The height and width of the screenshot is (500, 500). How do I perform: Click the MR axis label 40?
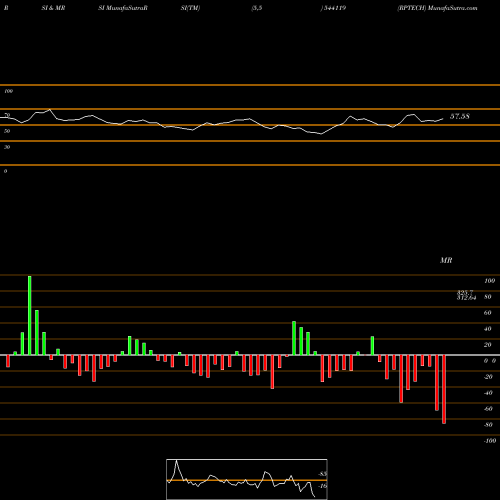488,329
